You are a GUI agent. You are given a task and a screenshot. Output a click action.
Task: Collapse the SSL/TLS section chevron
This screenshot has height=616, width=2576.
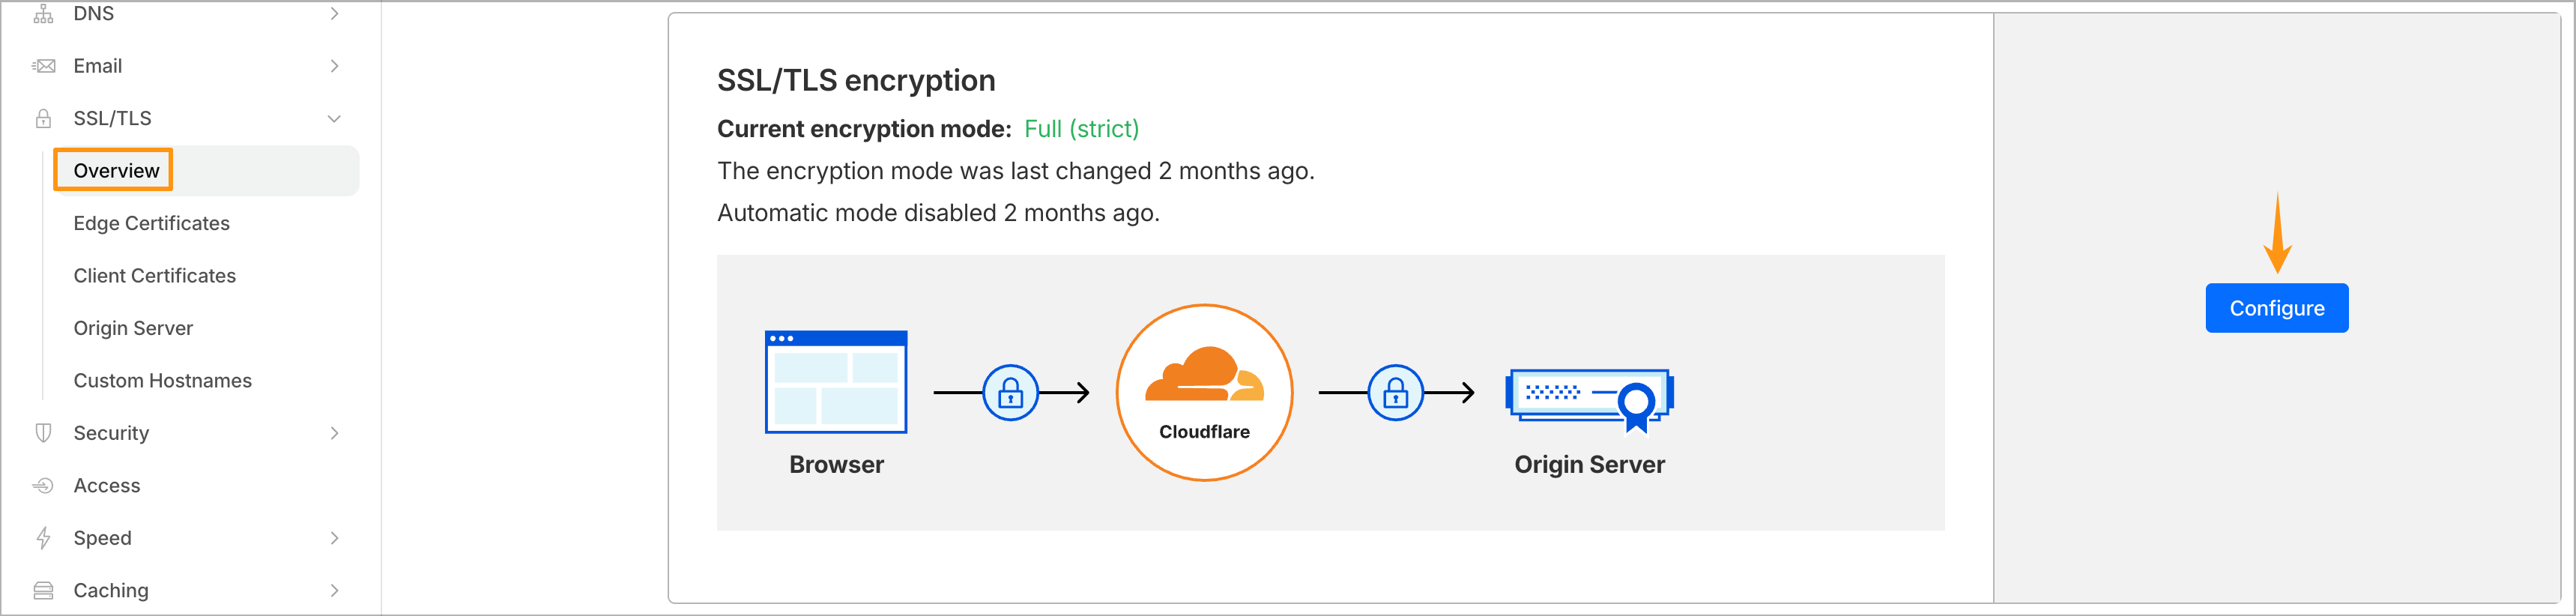pyautogui.click(x=335, y=118)
